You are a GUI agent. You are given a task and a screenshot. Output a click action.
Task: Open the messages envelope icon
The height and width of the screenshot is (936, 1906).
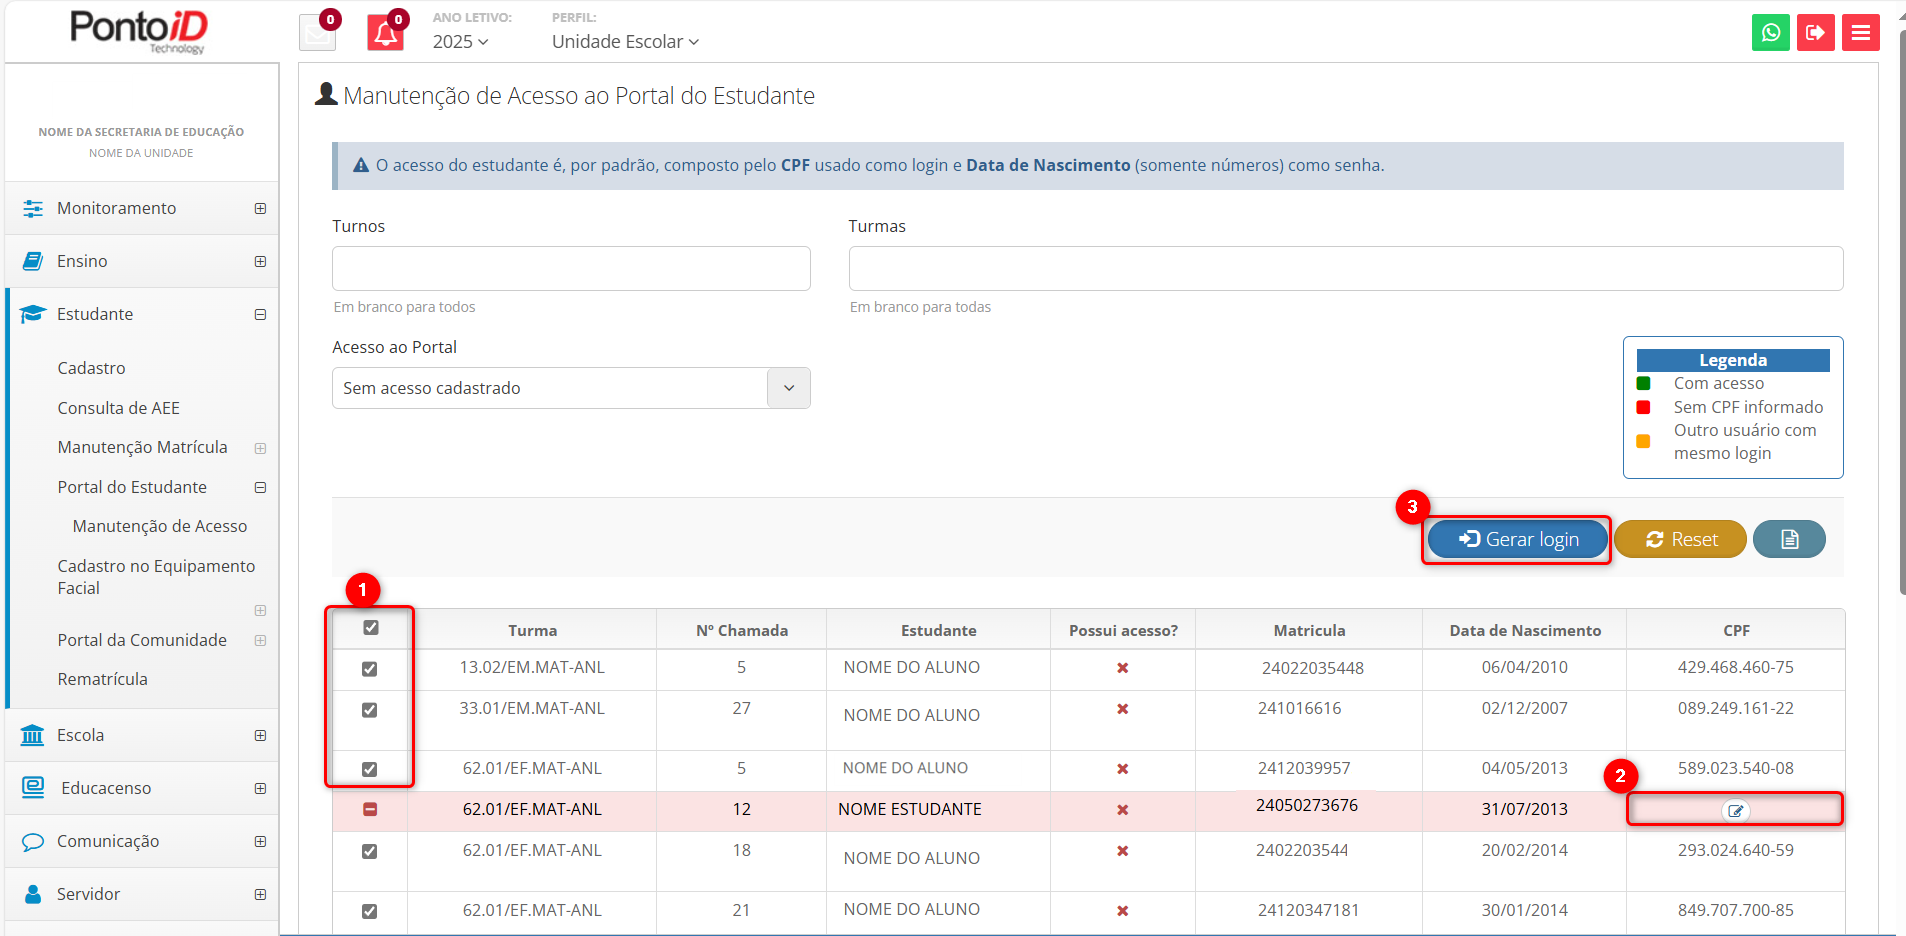[318, 34]
